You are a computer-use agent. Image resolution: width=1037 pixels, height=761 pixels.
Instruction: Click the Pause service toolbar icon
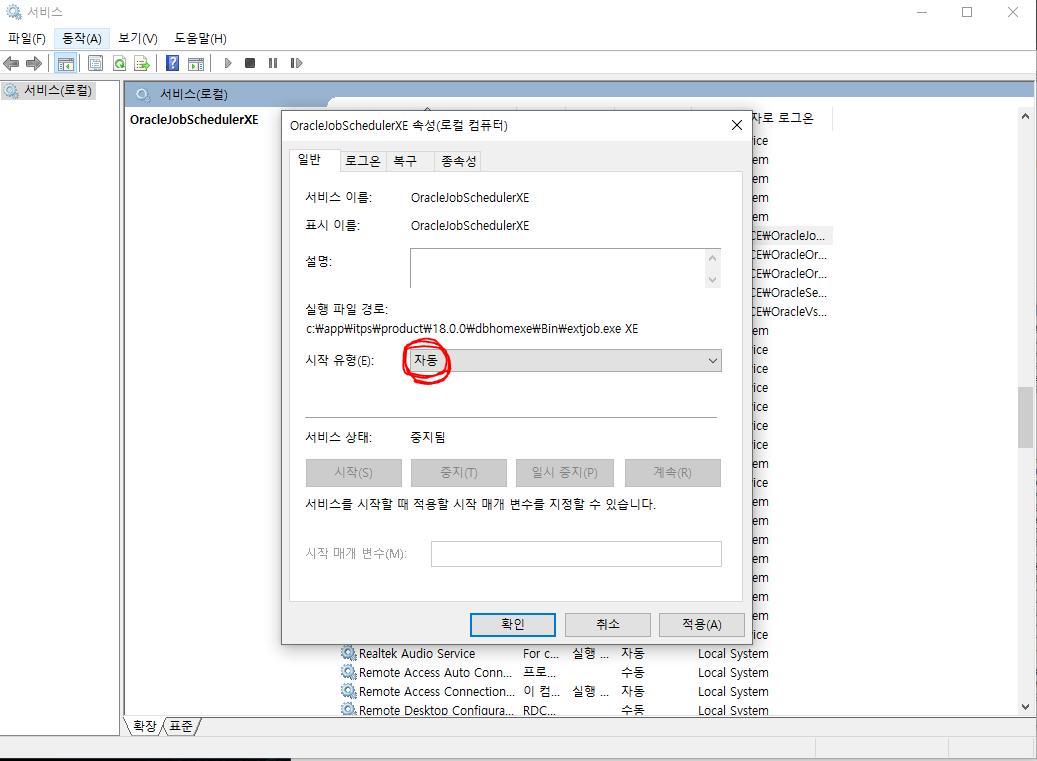[x=272, y=63]
